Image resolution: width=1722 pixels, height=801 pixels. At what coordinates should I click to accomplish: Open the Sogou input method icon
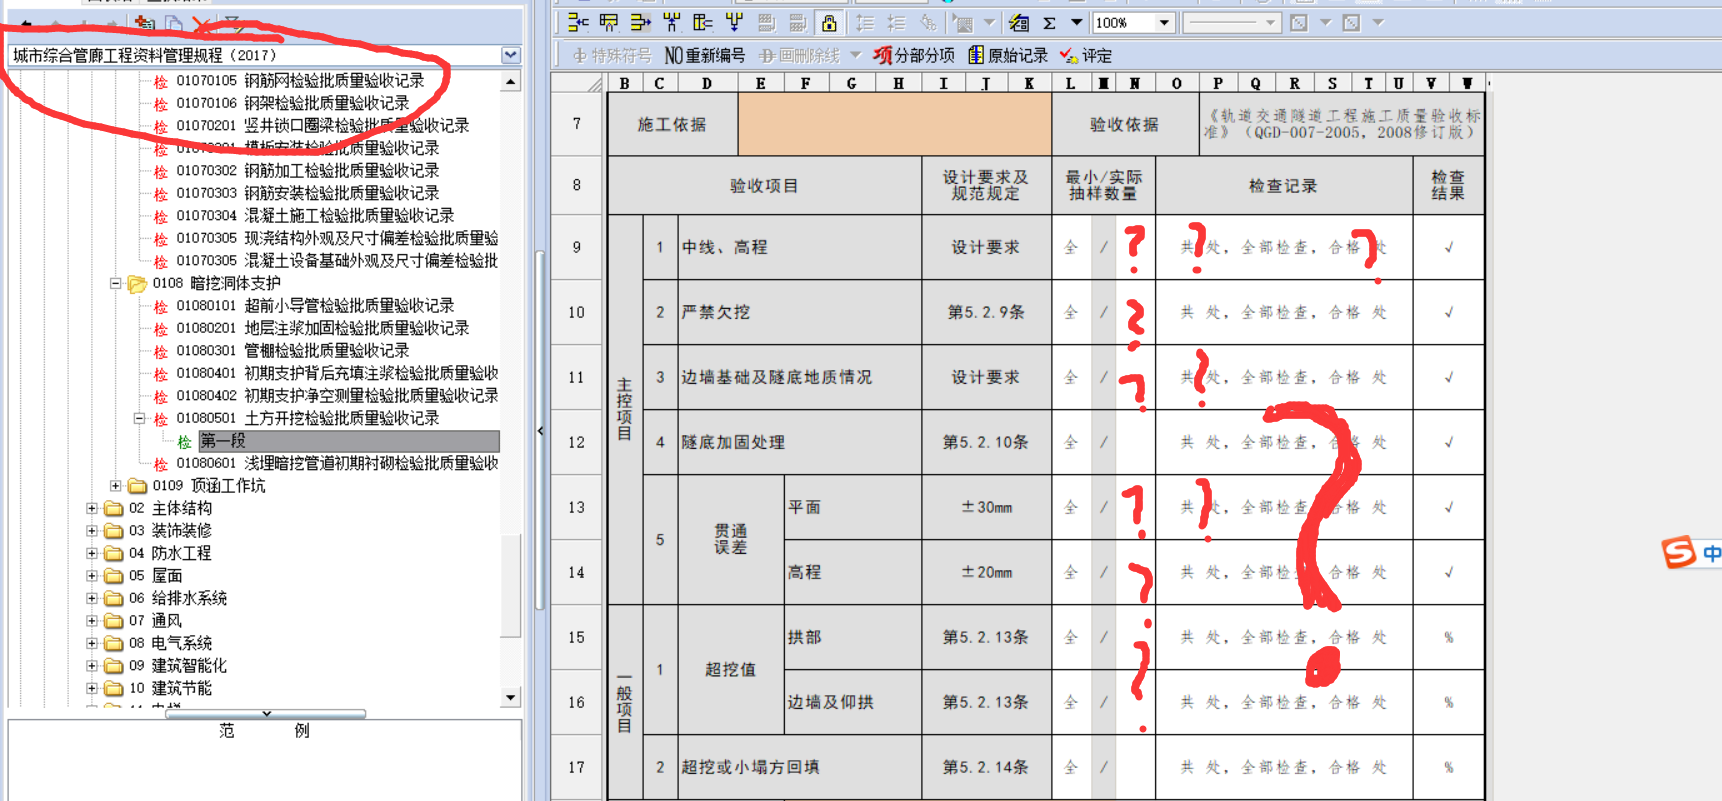(x=1679, y=552)
